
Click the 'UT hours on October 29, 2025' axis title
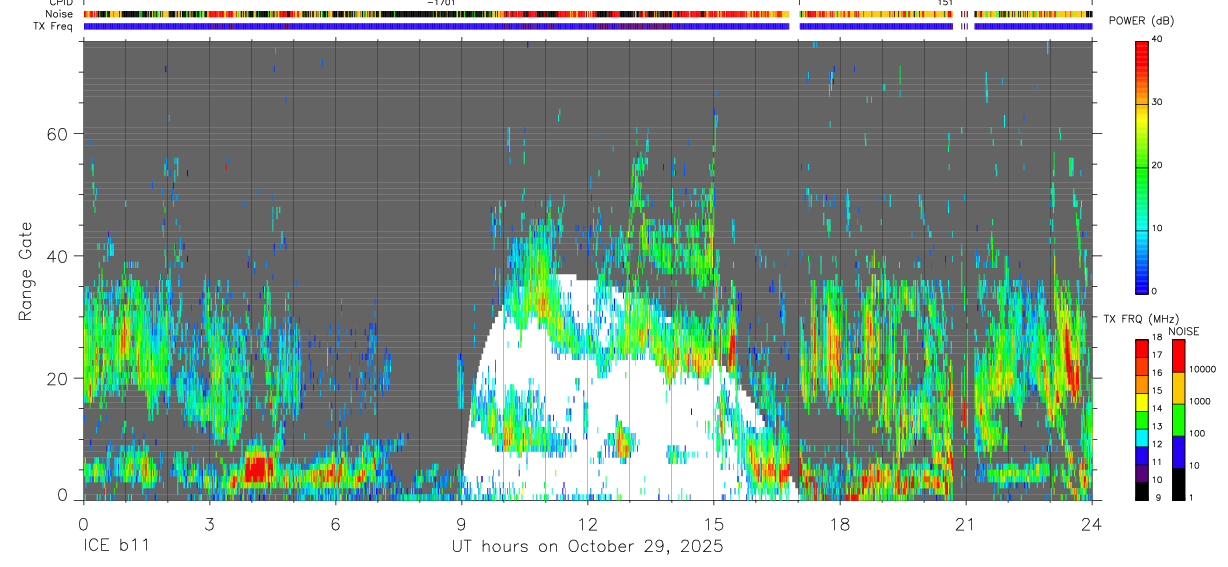point(587,547)
